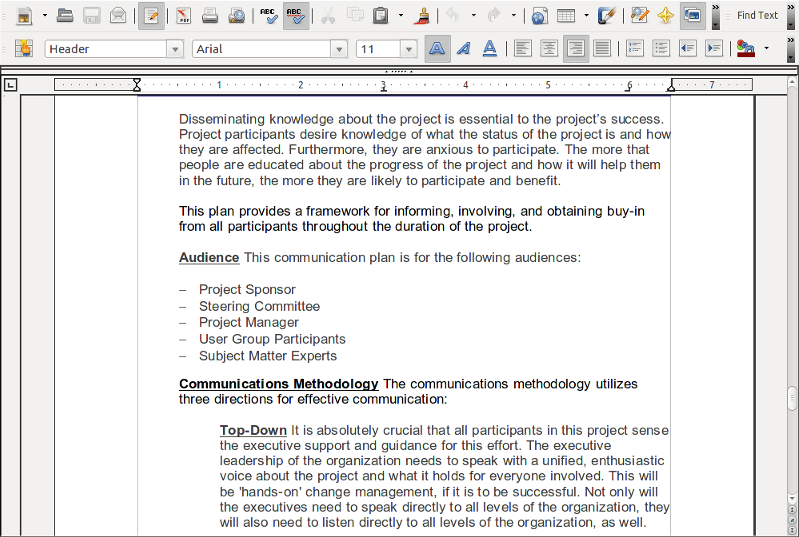Toggle numbered list
This screenshot has height=537, width=799.
(x=634, y=49)
